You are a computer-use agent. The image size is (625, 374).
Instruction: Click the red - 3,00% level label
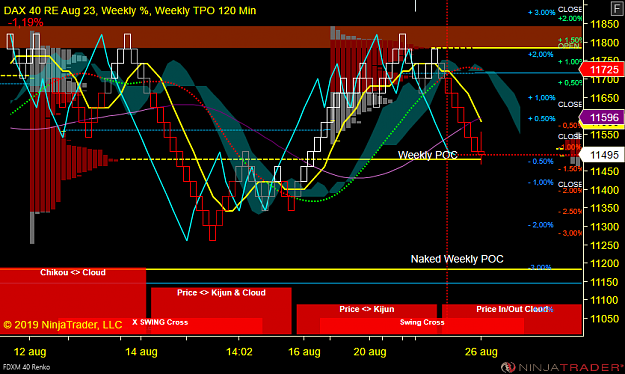click(x=570, y=233)
